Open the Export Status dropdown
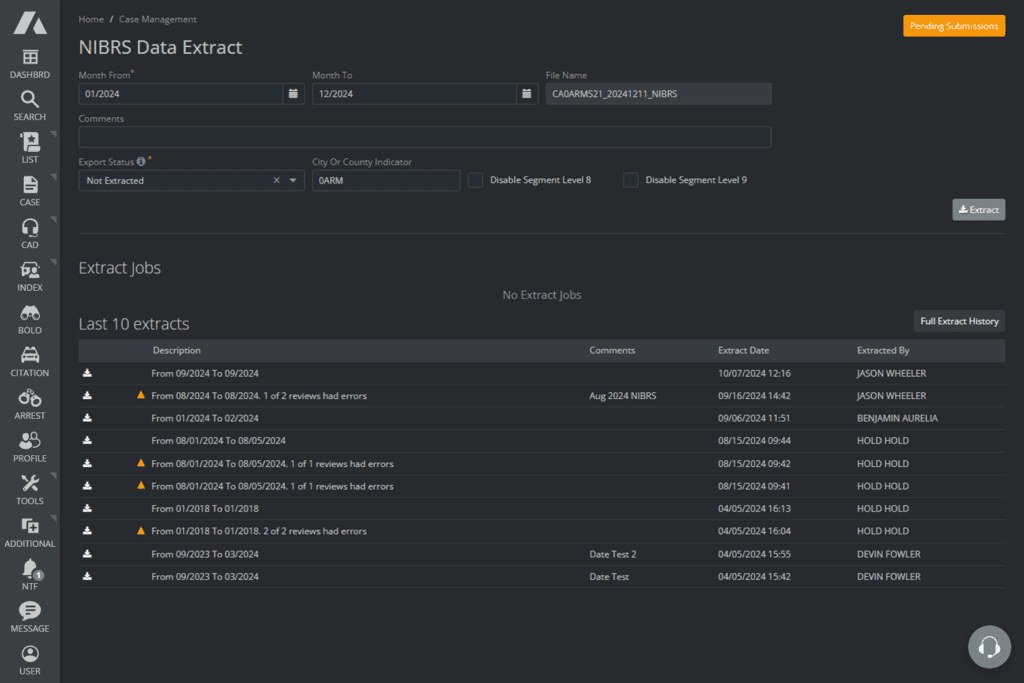 click(292, 180)
